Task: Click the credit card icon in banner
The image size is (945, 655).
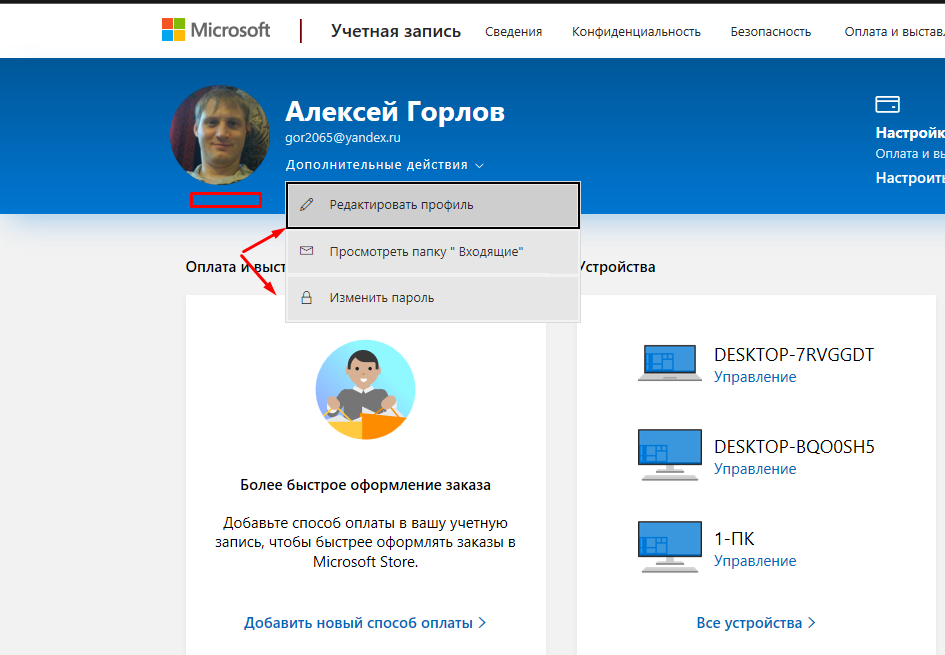Action: point(887,104)
